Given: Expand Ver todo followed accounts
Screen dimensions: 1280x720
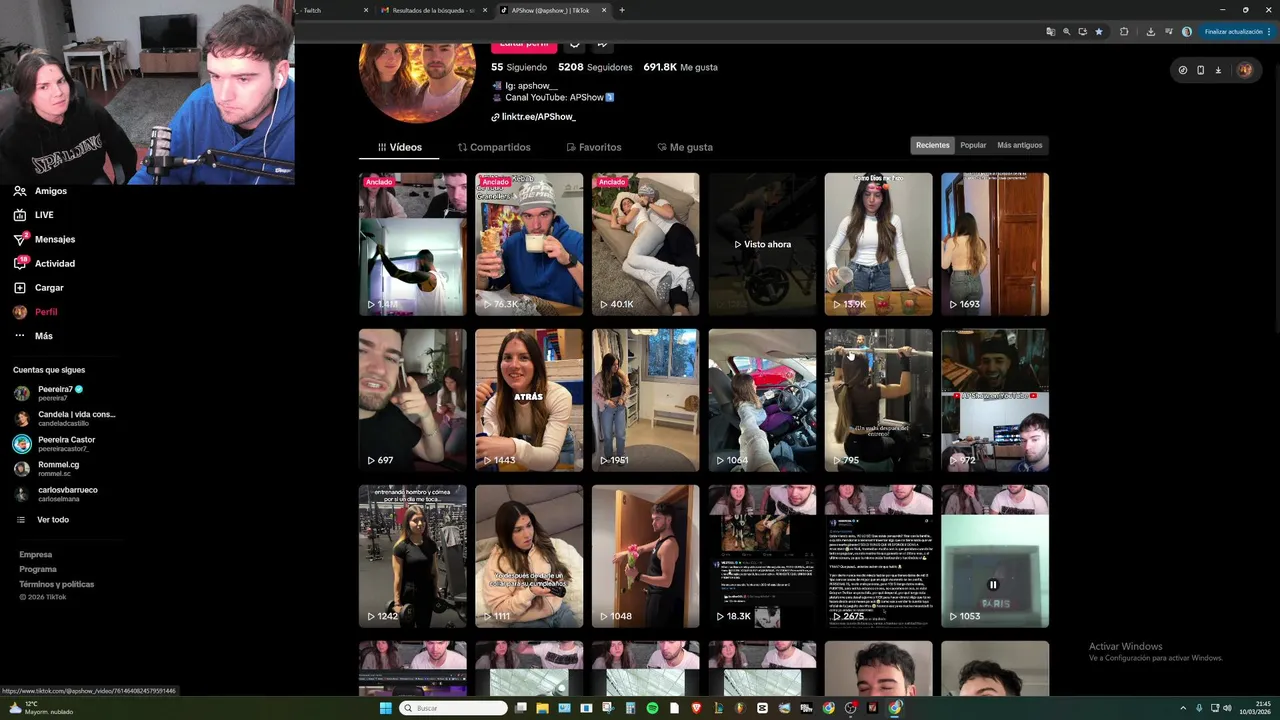Looking at the screenshot, I should 44,520.
